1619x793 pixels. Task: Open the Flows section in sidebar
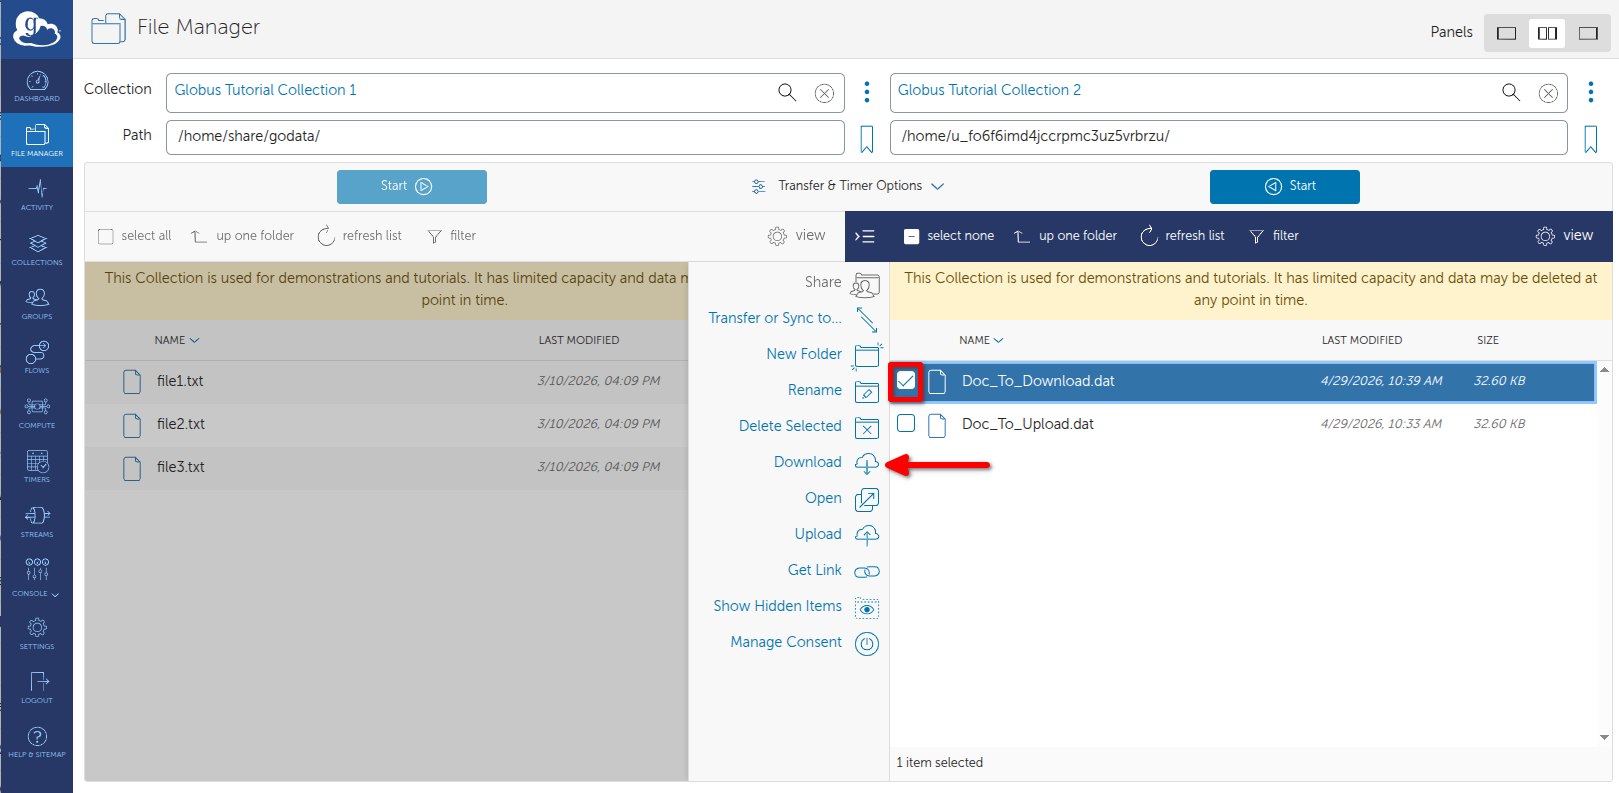[37, 357]
